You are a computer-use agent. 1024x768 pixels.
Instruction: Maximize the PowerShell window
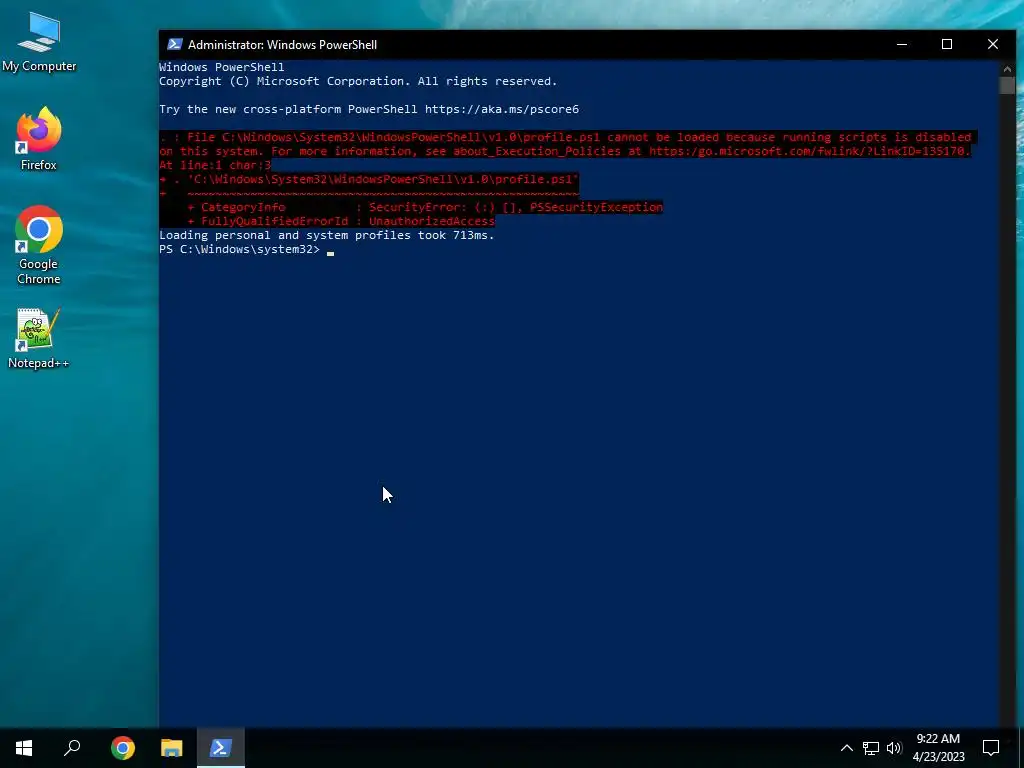click(x=947, y=44)
